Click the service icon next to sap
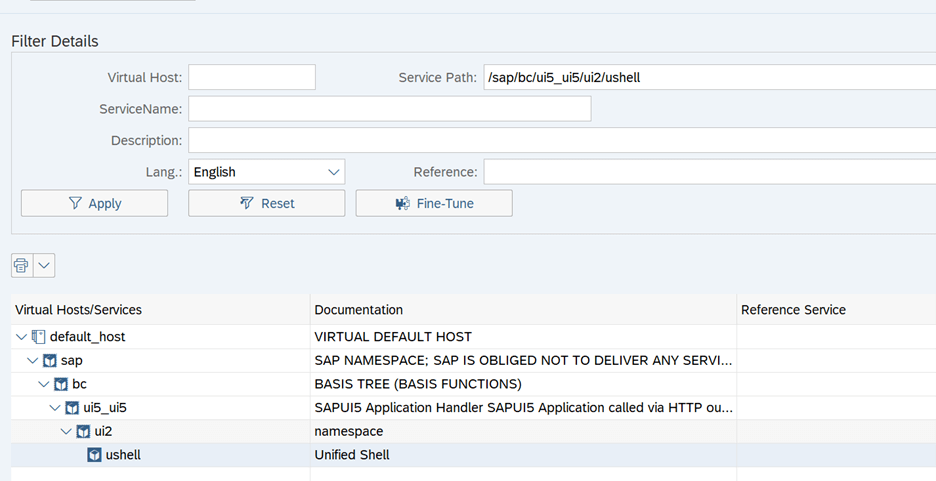This screenshot has height=481, width=936. pos(50,360)
